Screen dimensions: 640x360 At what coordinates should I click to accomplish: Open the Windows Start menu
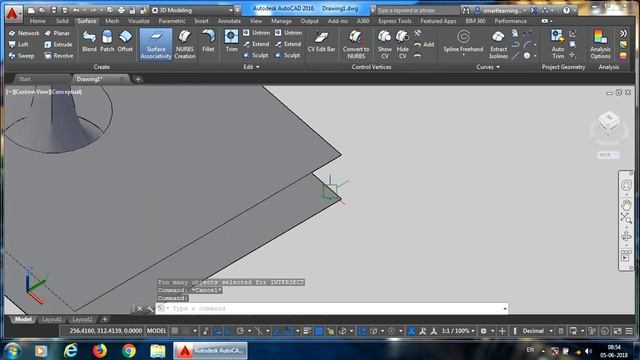12,351
